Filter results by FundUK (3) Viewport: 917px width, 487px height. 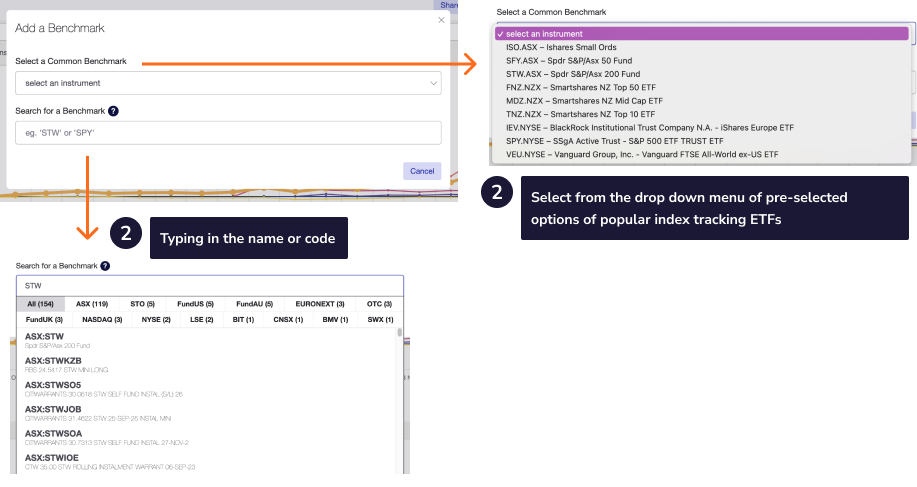coord(44,320)
